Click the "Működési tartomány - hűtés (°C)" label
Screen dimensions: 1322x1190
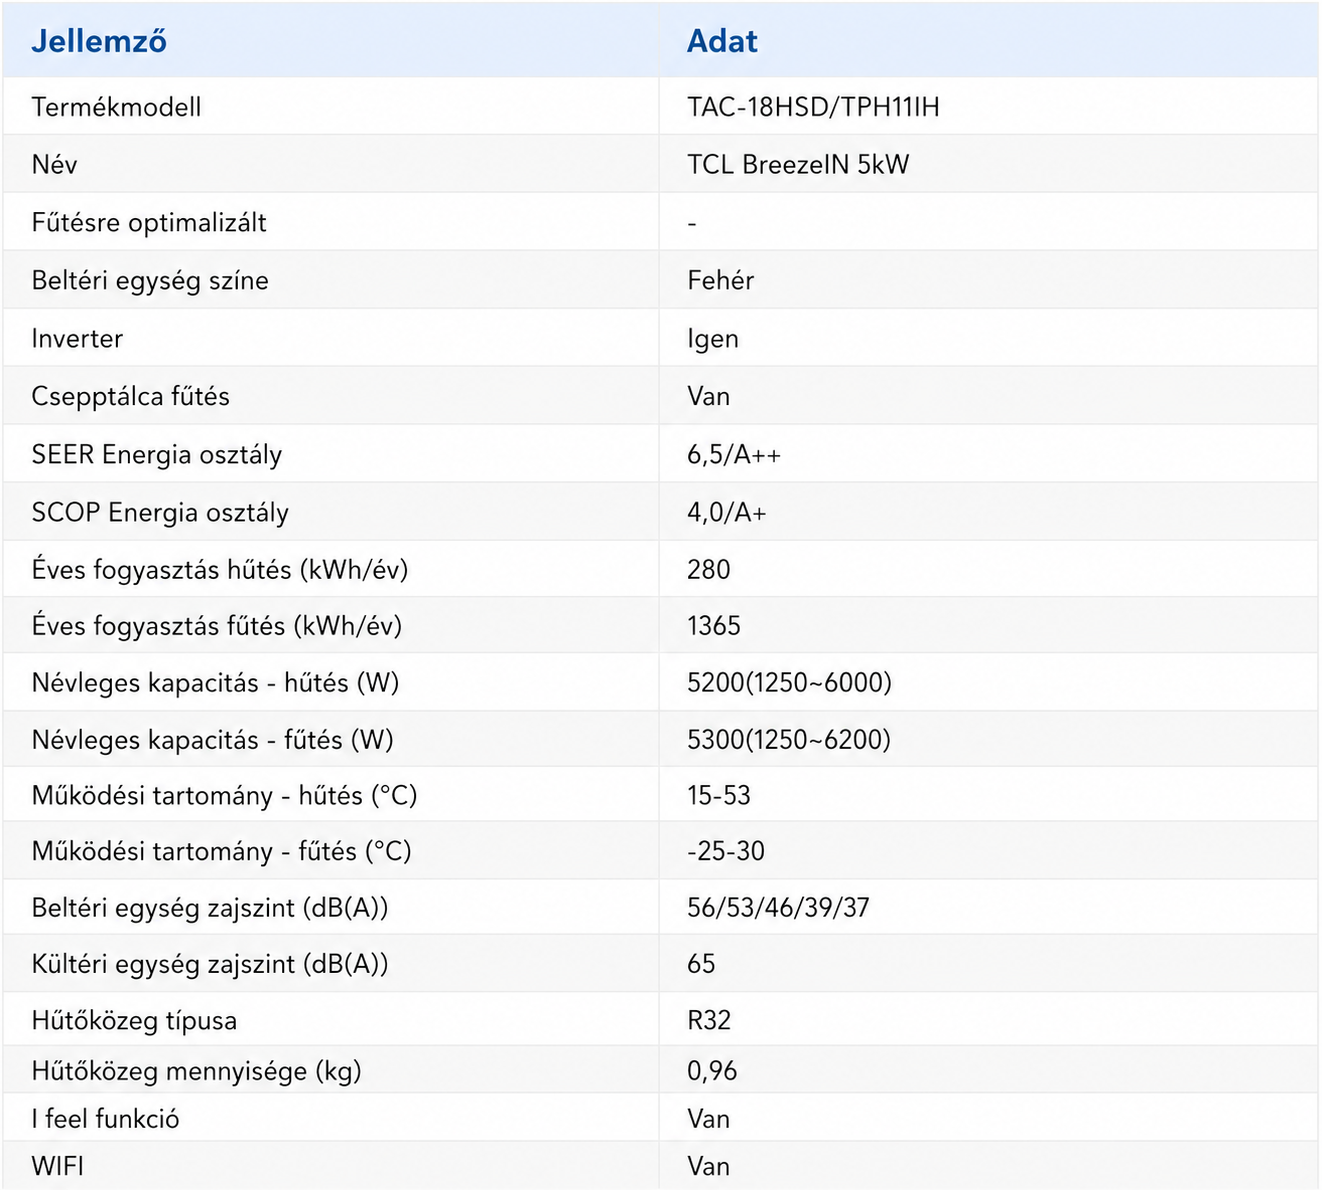[x=224, y=795]
